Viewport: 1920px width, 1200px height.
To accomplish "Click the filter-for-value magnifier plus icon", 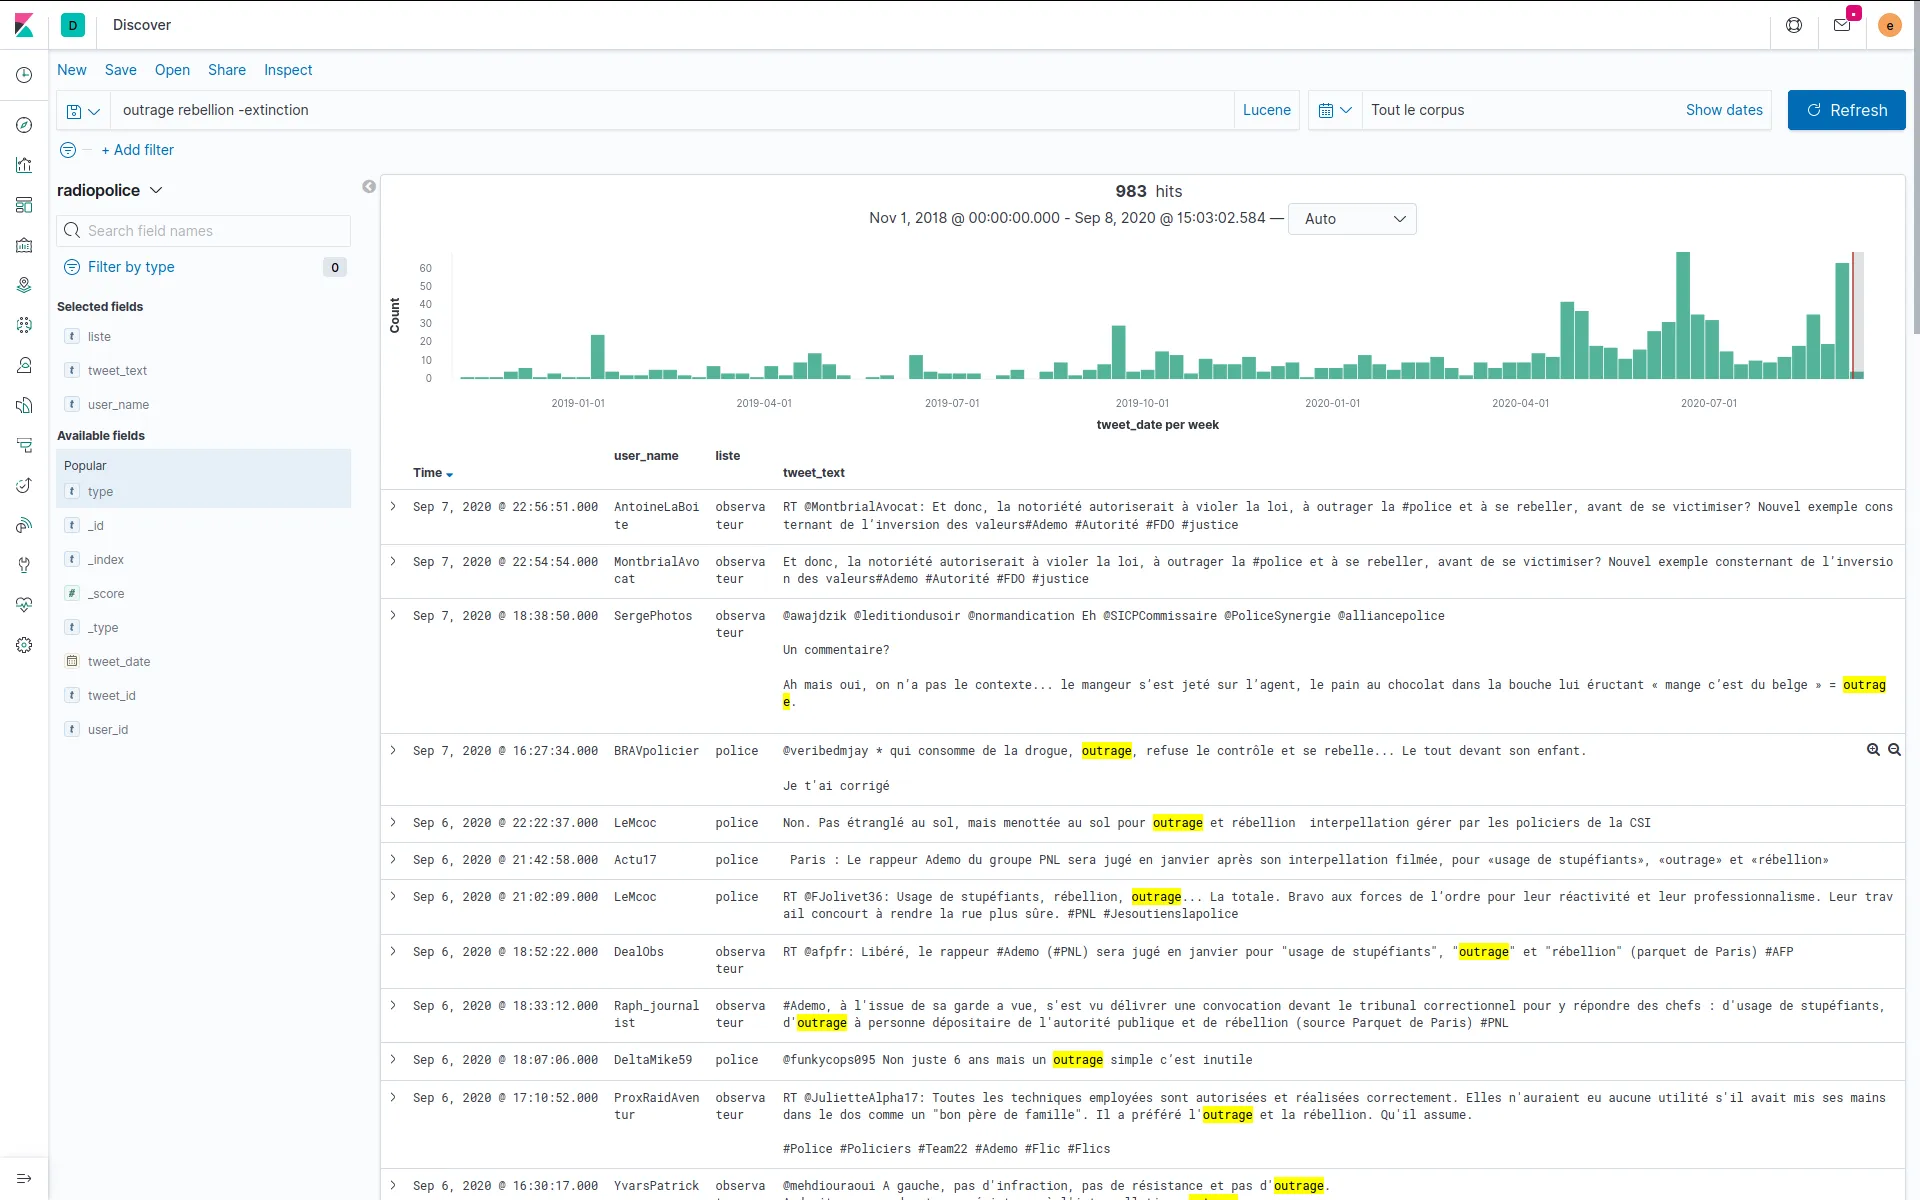I will pos(1873,750).
